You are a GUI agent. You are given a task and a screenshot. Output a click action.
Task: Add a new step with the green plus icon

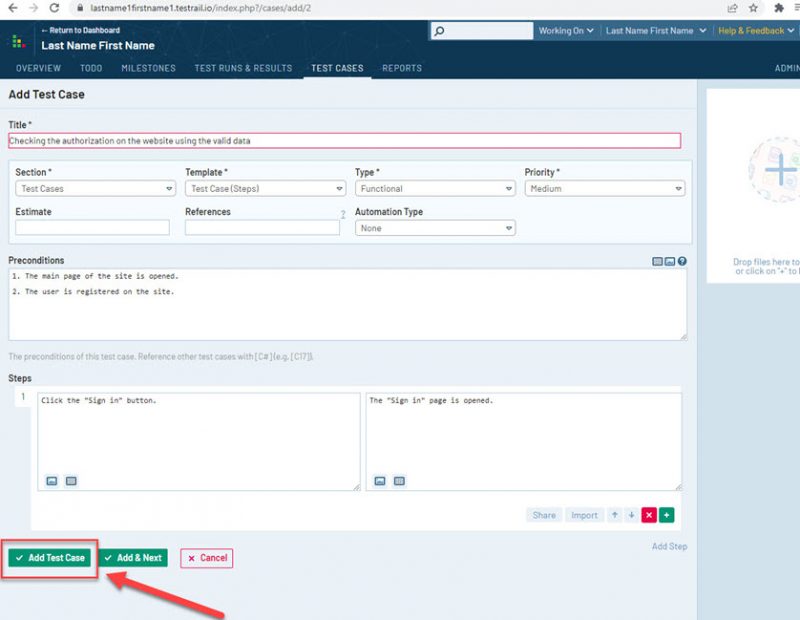point(666,515)
